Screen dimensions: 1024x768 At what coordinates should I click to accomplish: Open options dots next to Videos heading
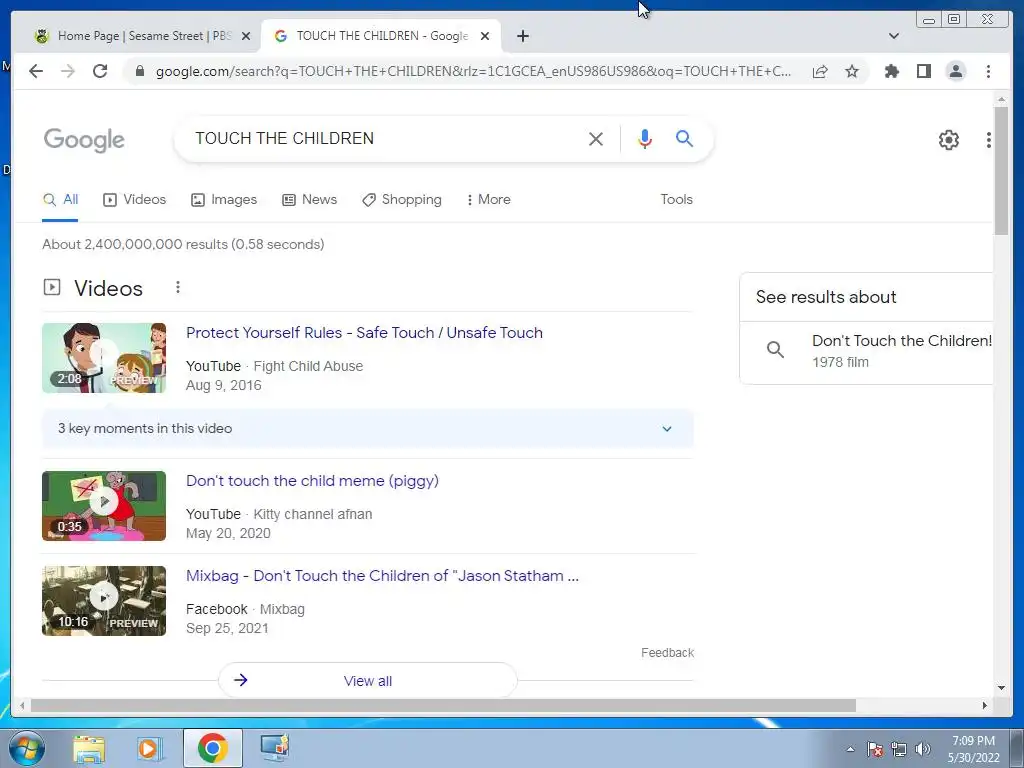tap(178, 287)
